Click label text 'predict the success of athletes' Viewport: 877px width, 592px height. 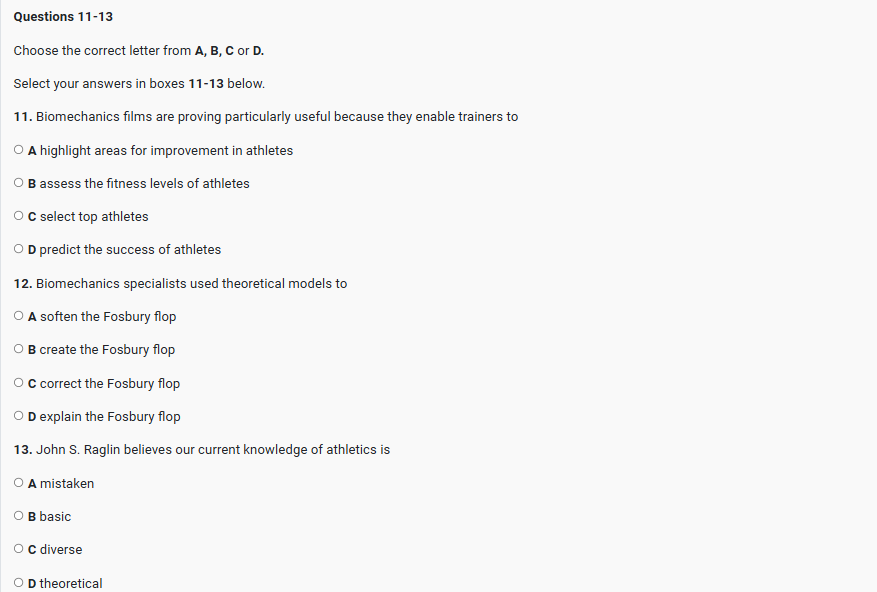(130, 249)
